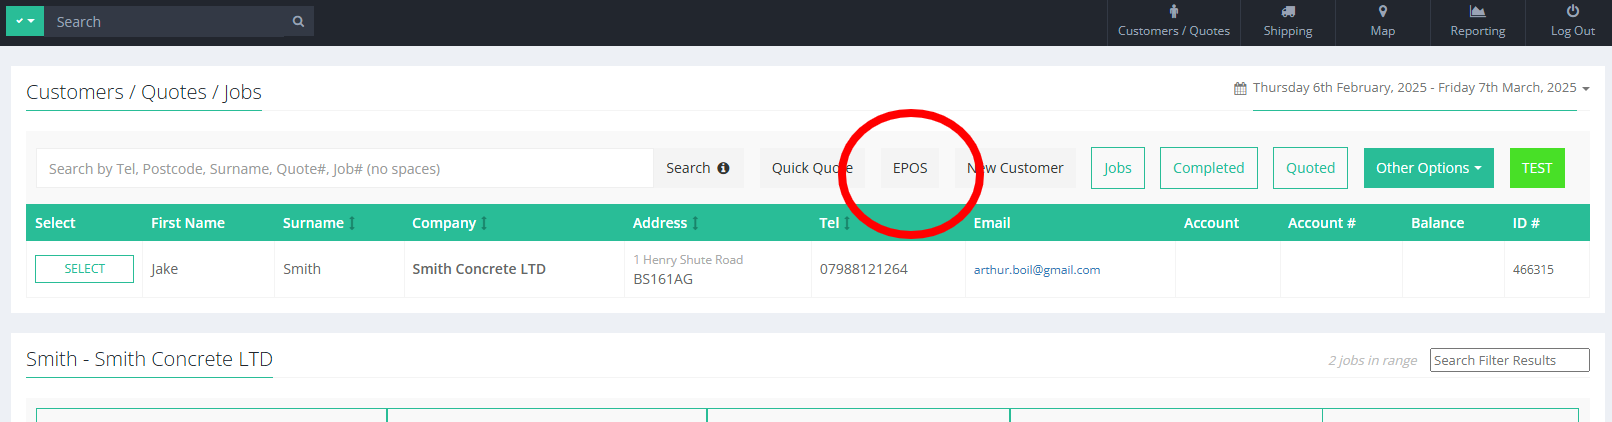
Task: Click the magnifier icon in top search
Action: (x=298, y=21)
